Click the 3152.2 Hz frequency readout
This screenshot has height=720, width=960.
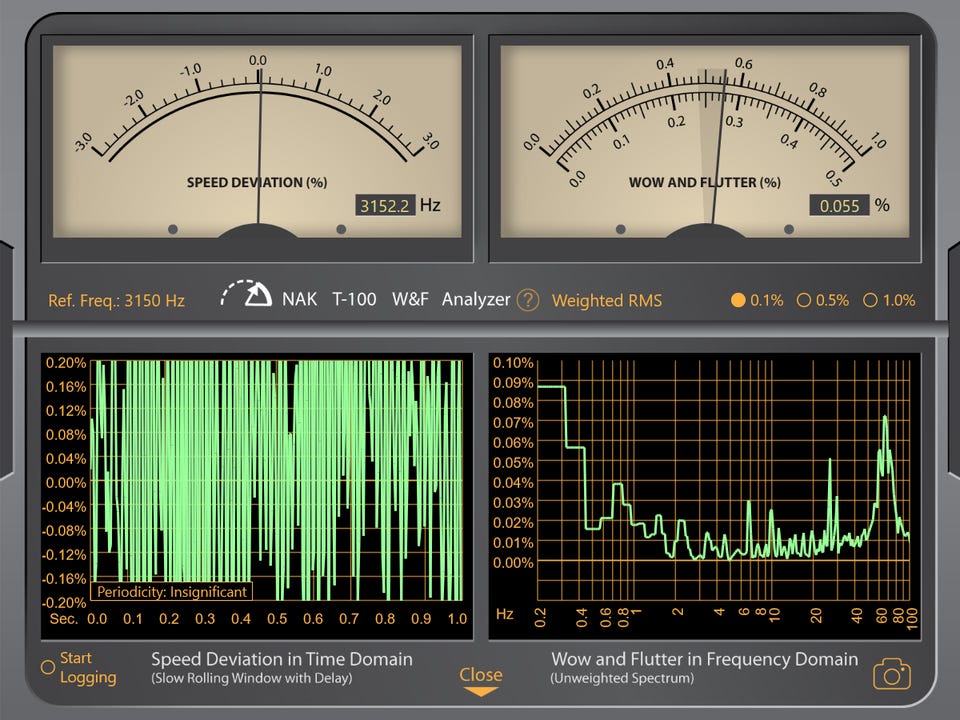[x=386, y=206]
